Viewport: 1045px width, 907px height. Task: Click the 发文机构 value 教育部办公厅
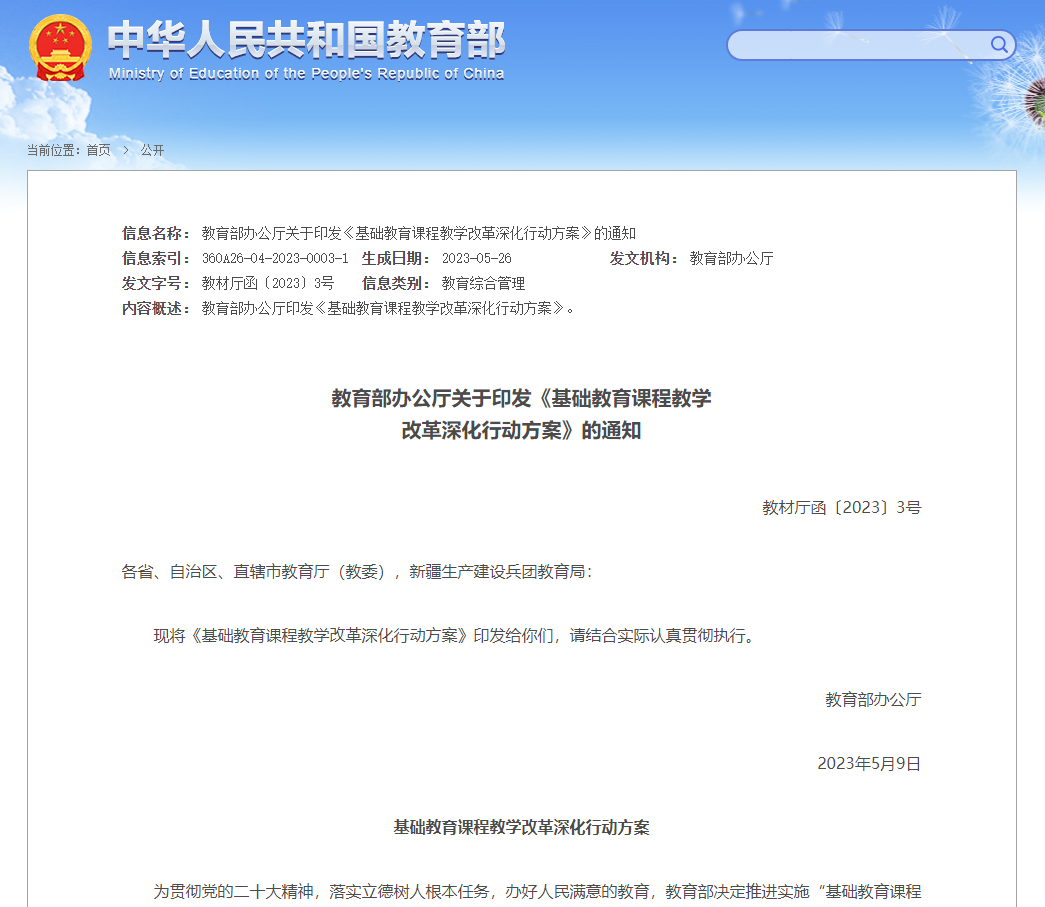click(x=731, y=258)
